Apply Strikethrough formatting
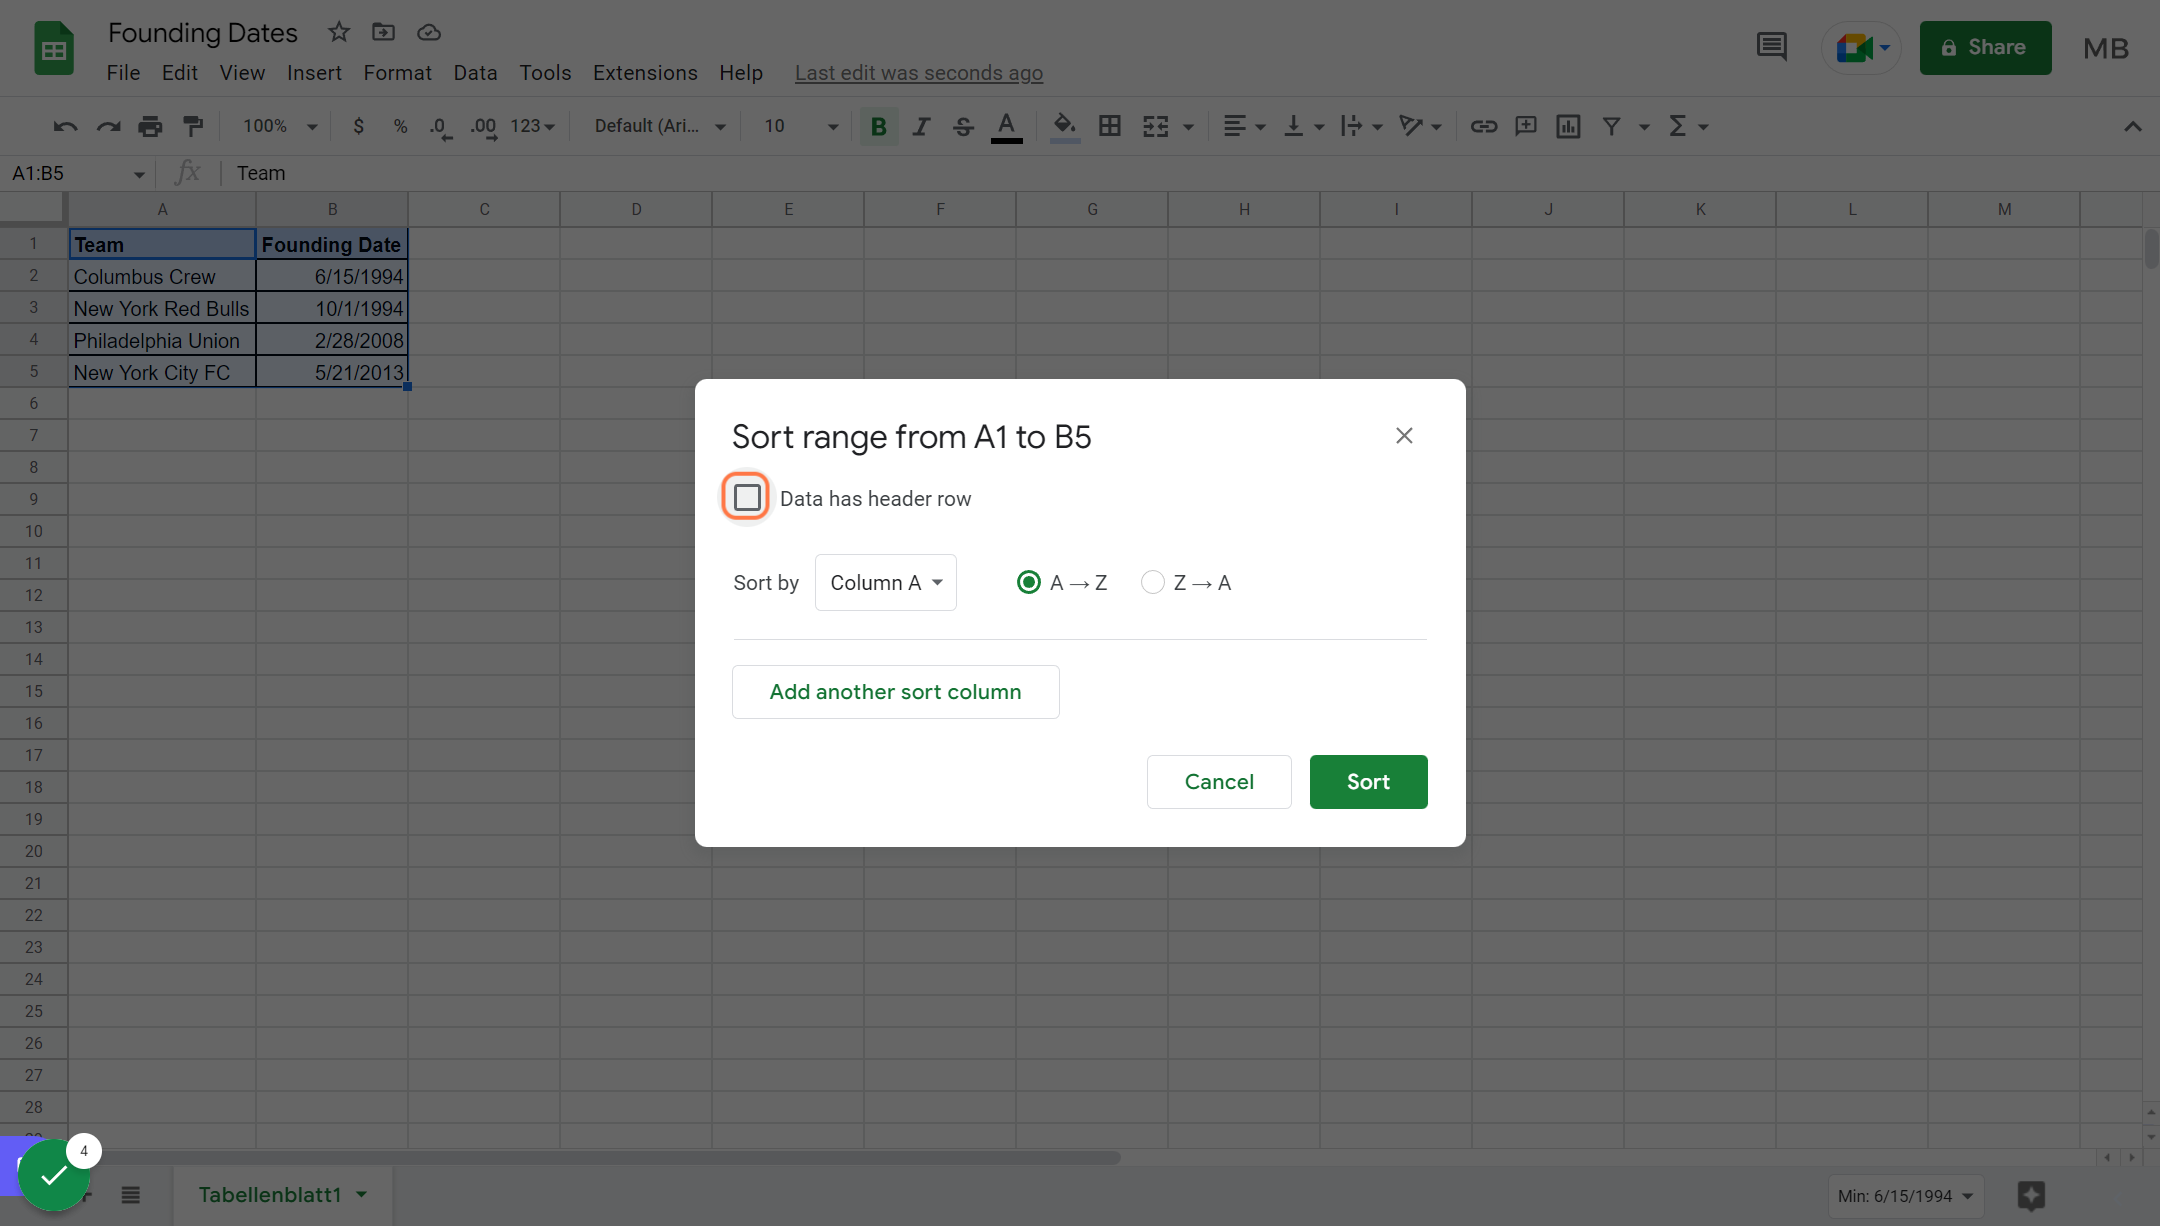 click(963, 126)
